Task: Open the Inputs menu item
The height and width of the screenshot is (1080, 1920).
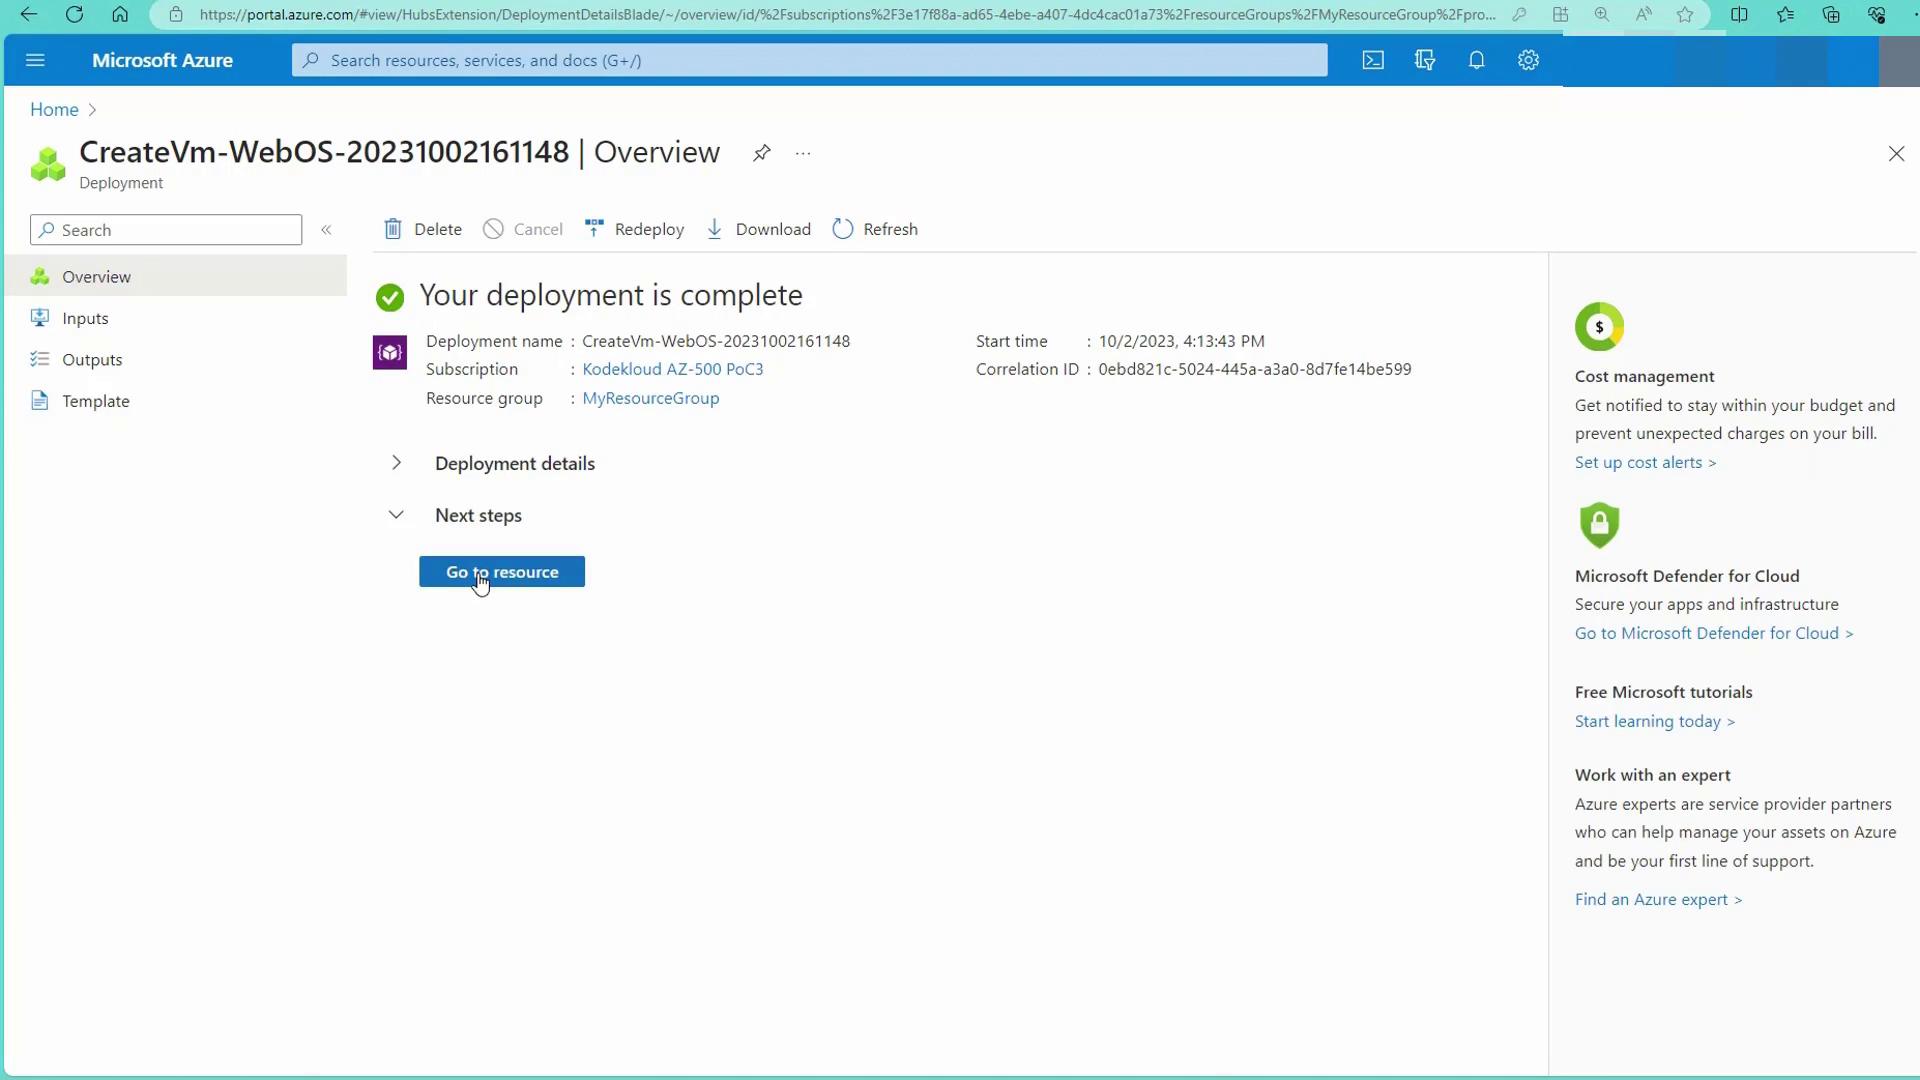Action: click(85, 318)
